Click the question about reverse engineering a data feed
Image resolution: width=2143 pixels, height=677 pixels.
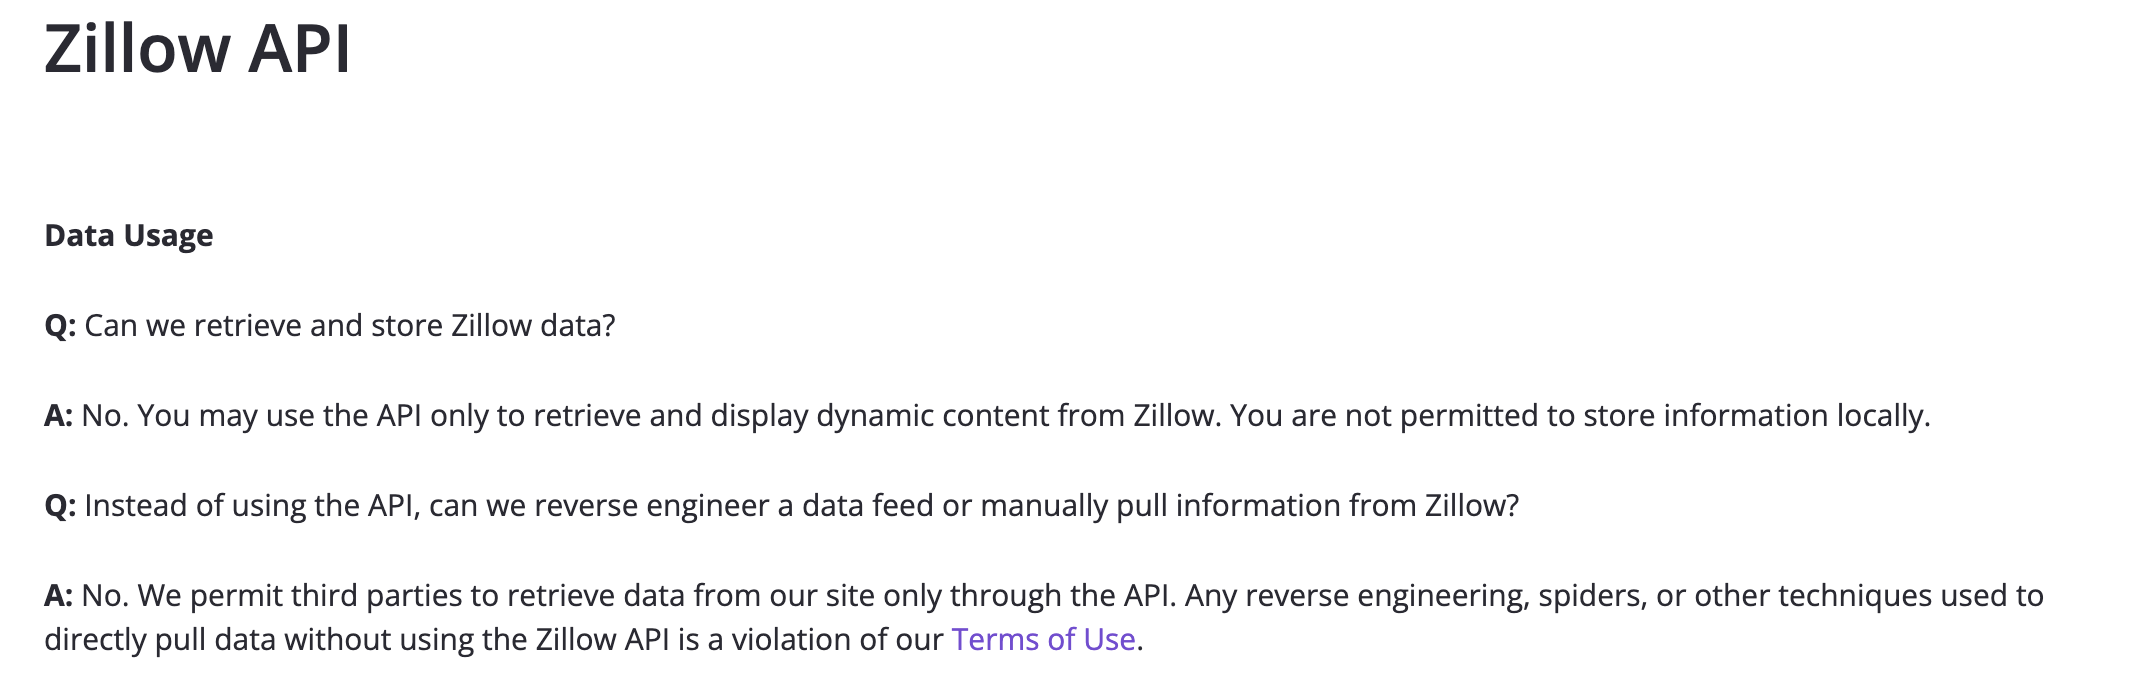pyautogui.click(x=782, y=506)
